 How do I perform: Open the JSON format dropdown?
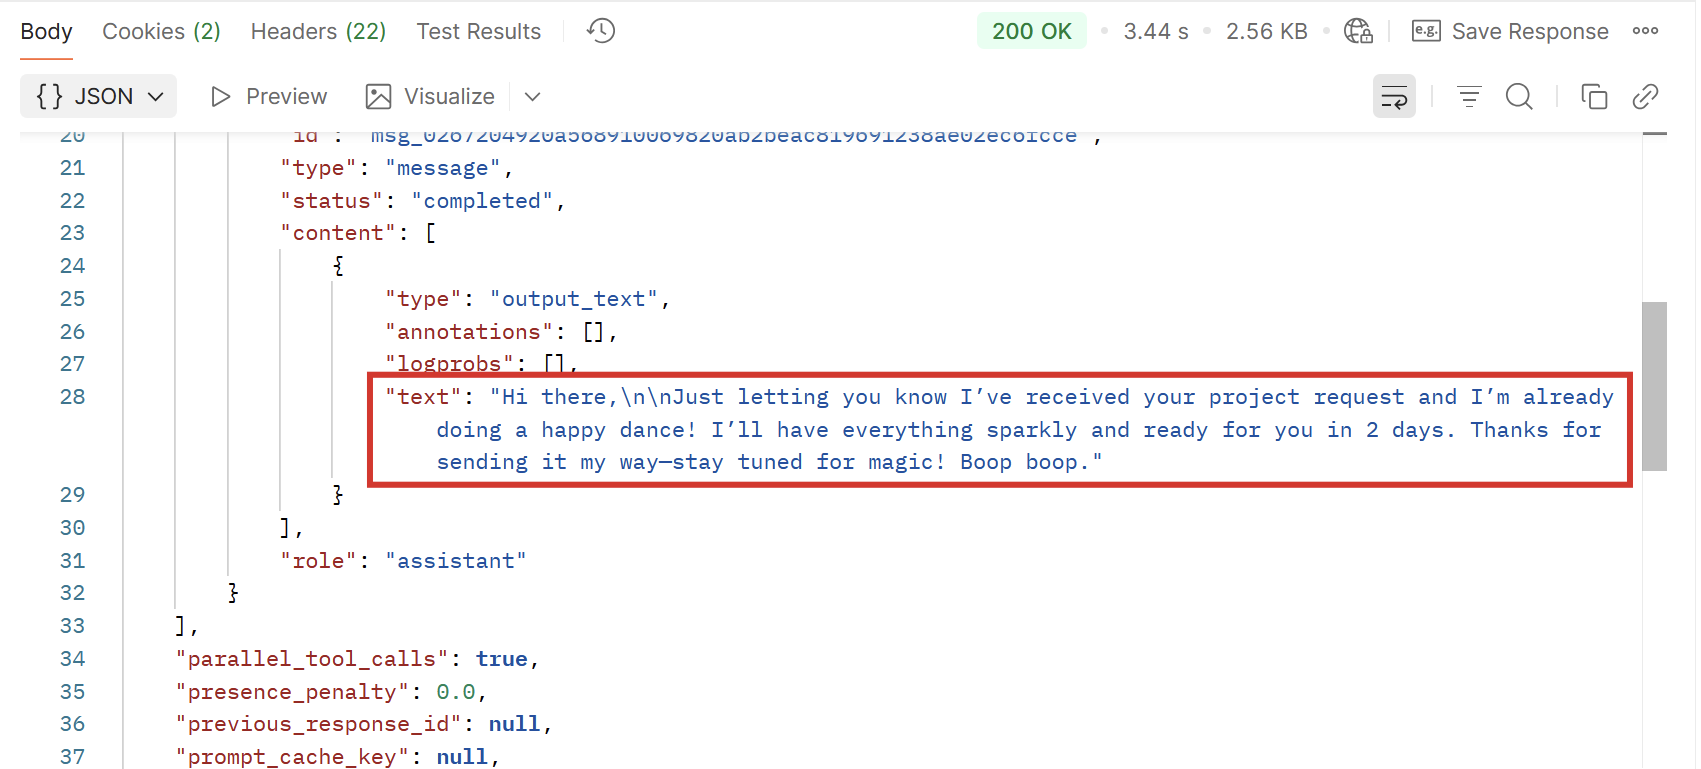pyautogui.click(x=98, y=96)
